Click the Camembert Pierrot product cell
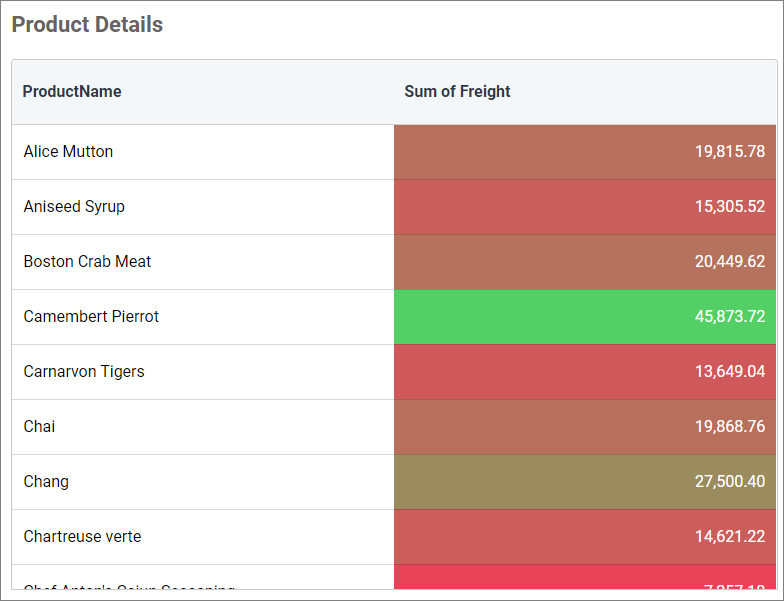Image resolution: width=784 pixels, height=601 pixels. (91, 317)
